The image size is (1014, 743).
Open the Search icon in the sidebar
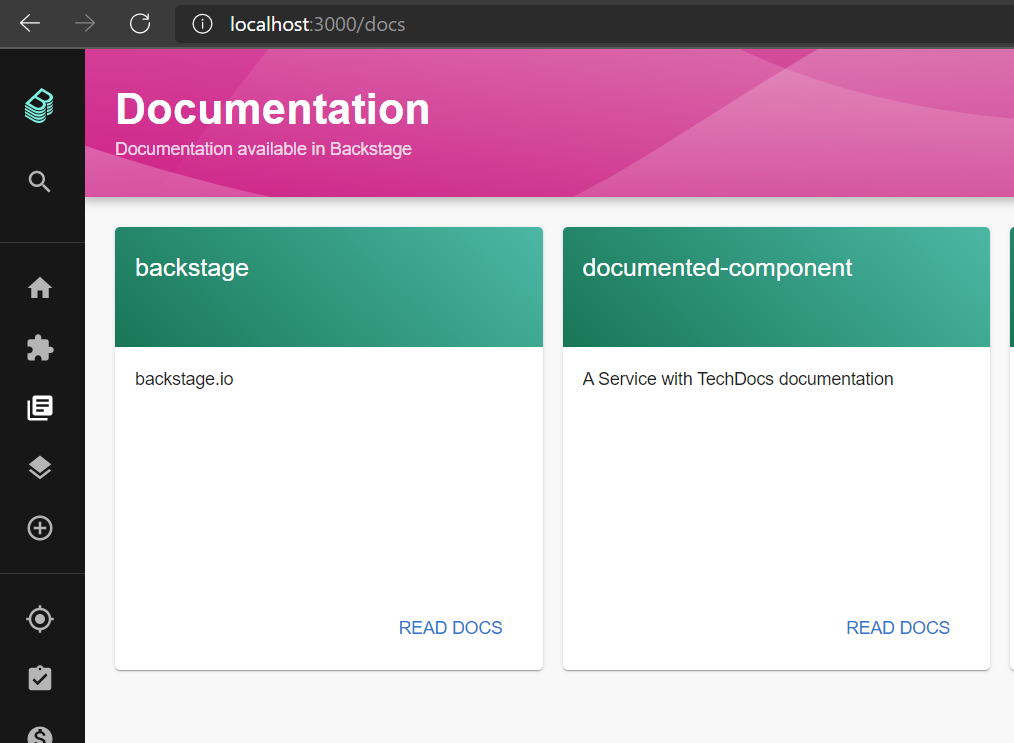(40, 181)
